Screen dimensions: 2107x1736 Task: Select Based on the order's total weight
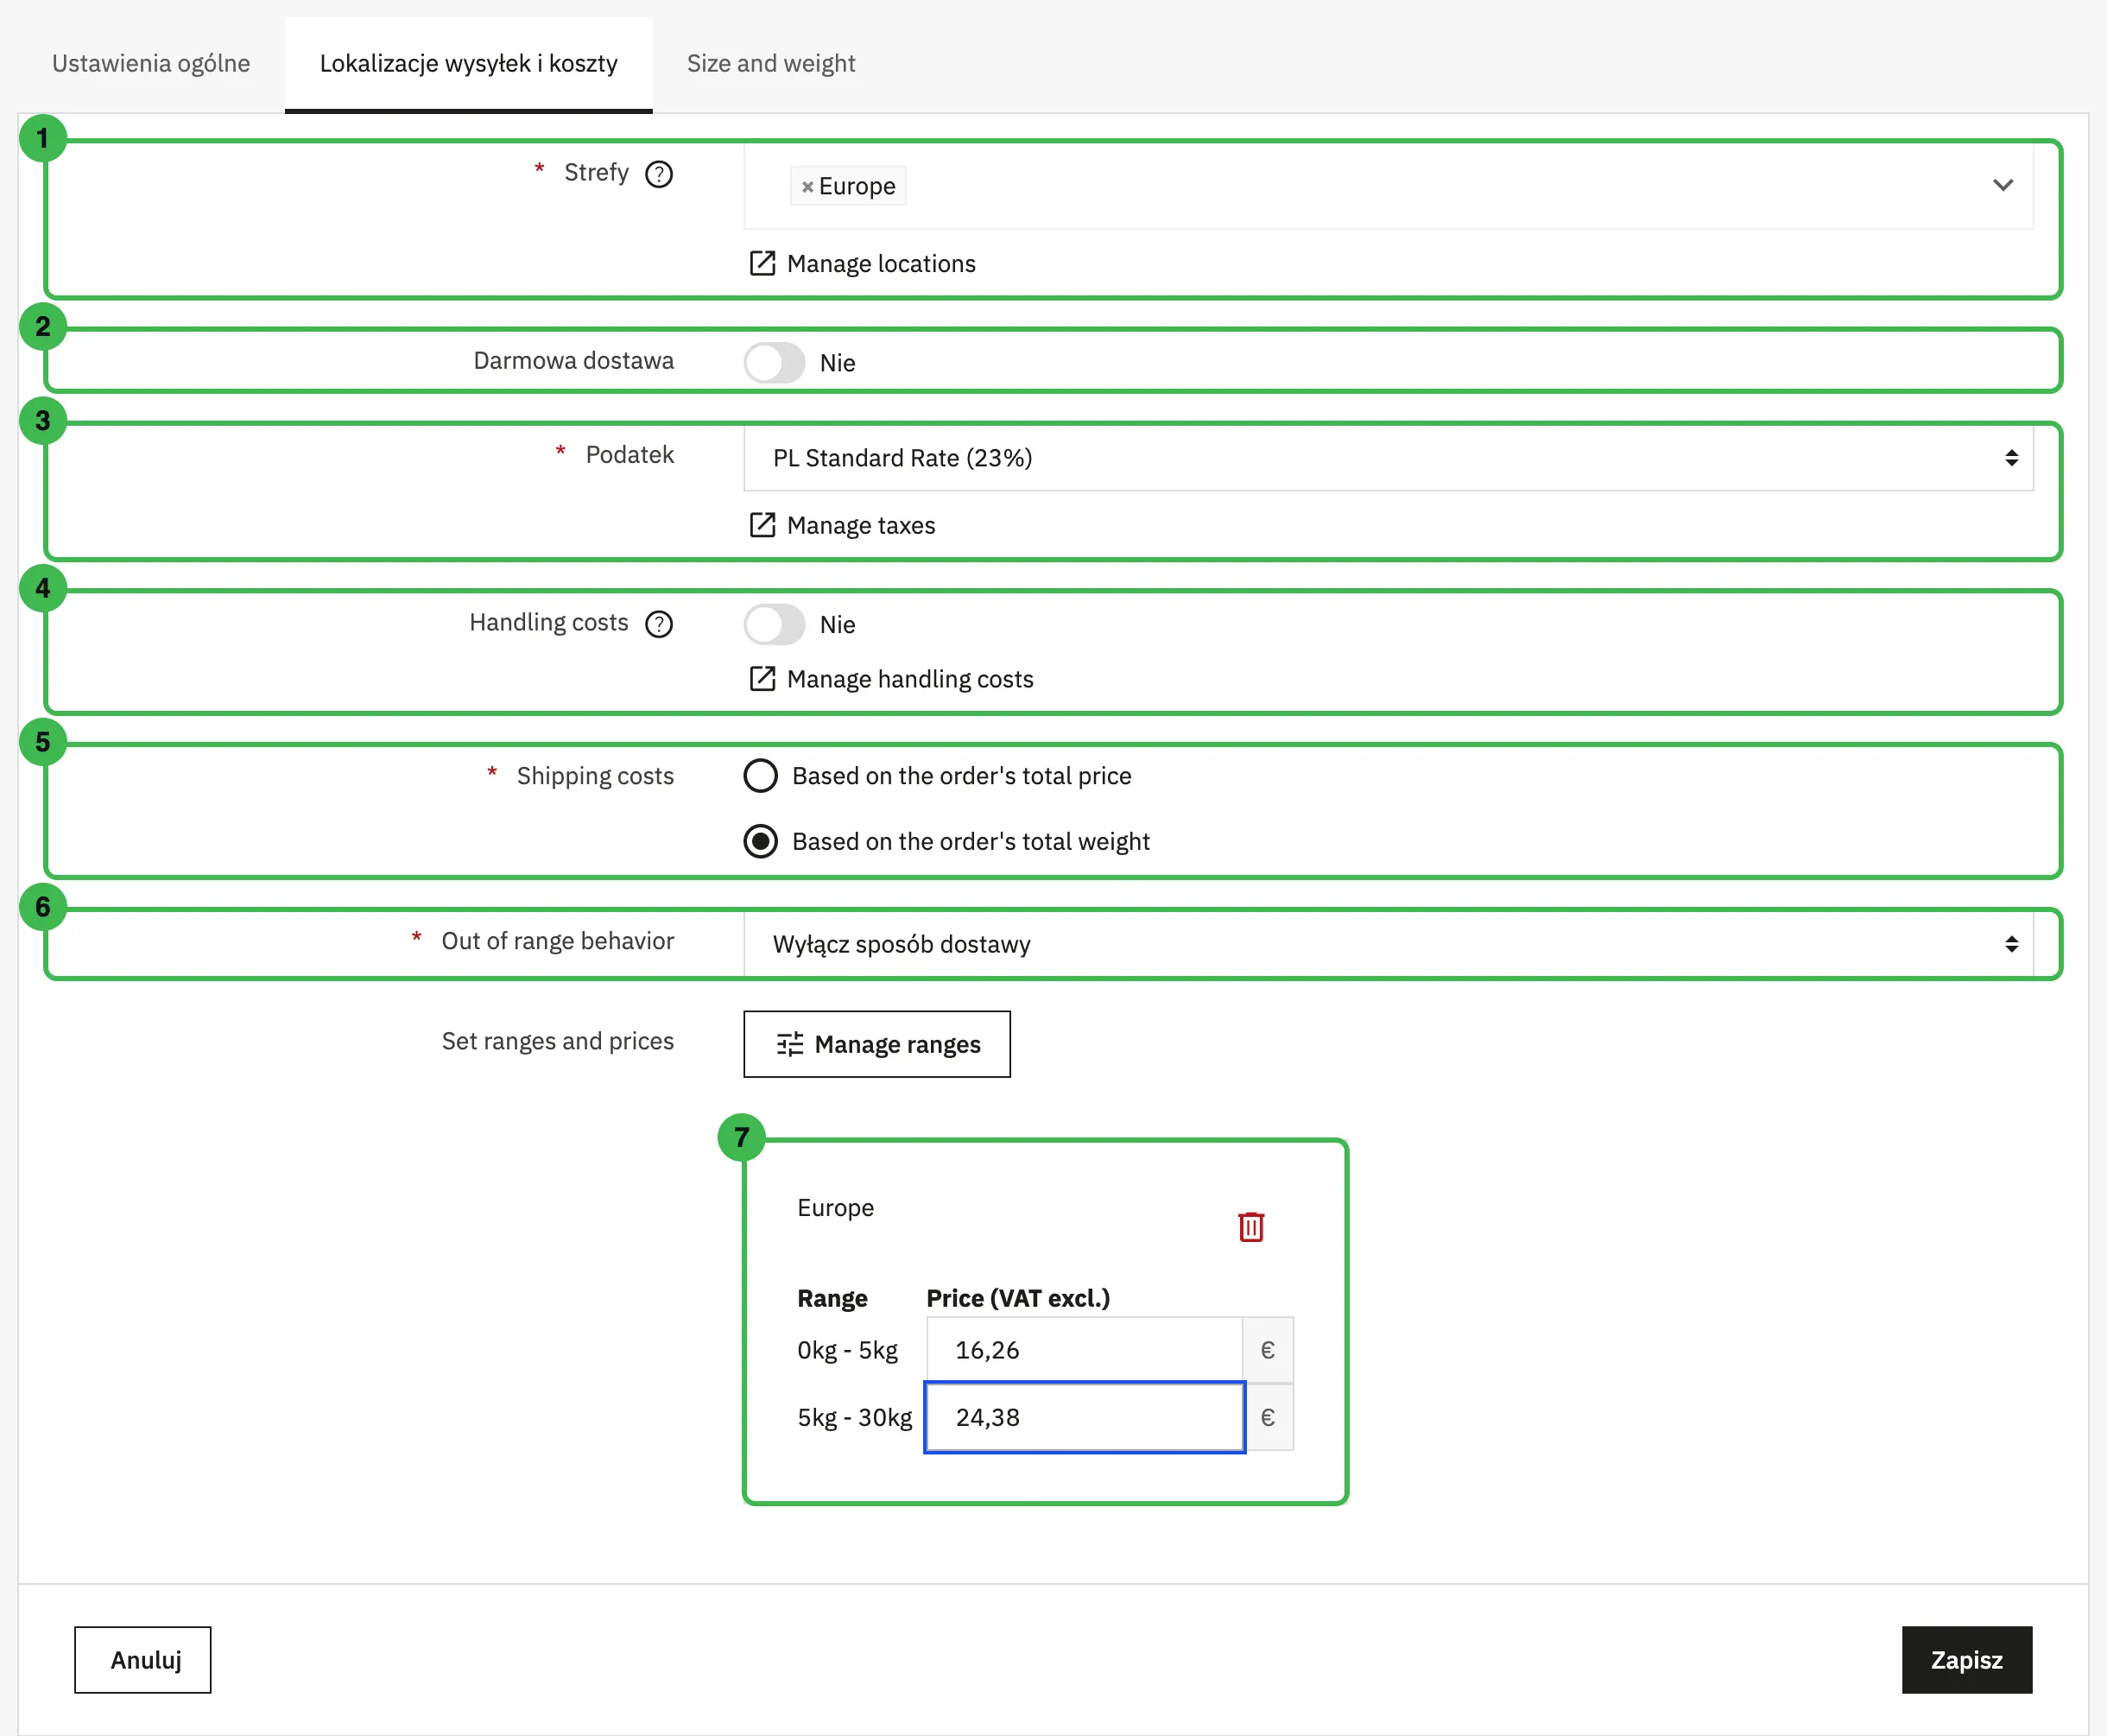(760, 842)
